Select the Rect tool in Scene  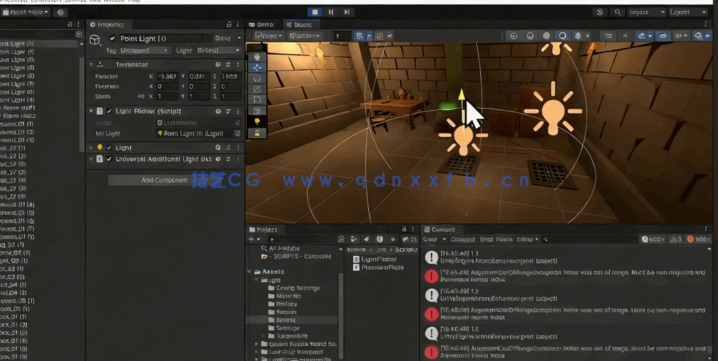pyautogui.click(x=257, y=100)
